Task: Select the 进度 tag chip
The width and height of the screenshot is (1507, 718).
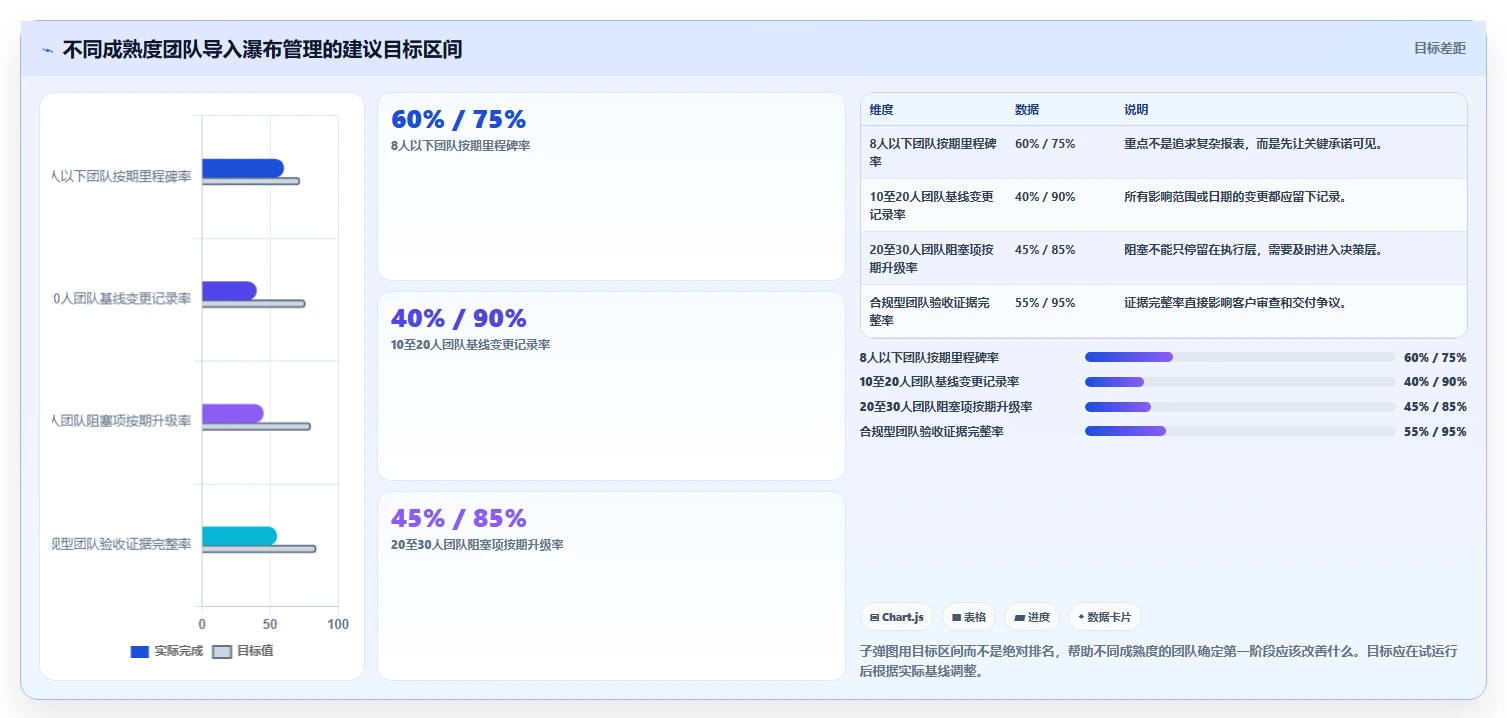Action: tap(1033, 617)
